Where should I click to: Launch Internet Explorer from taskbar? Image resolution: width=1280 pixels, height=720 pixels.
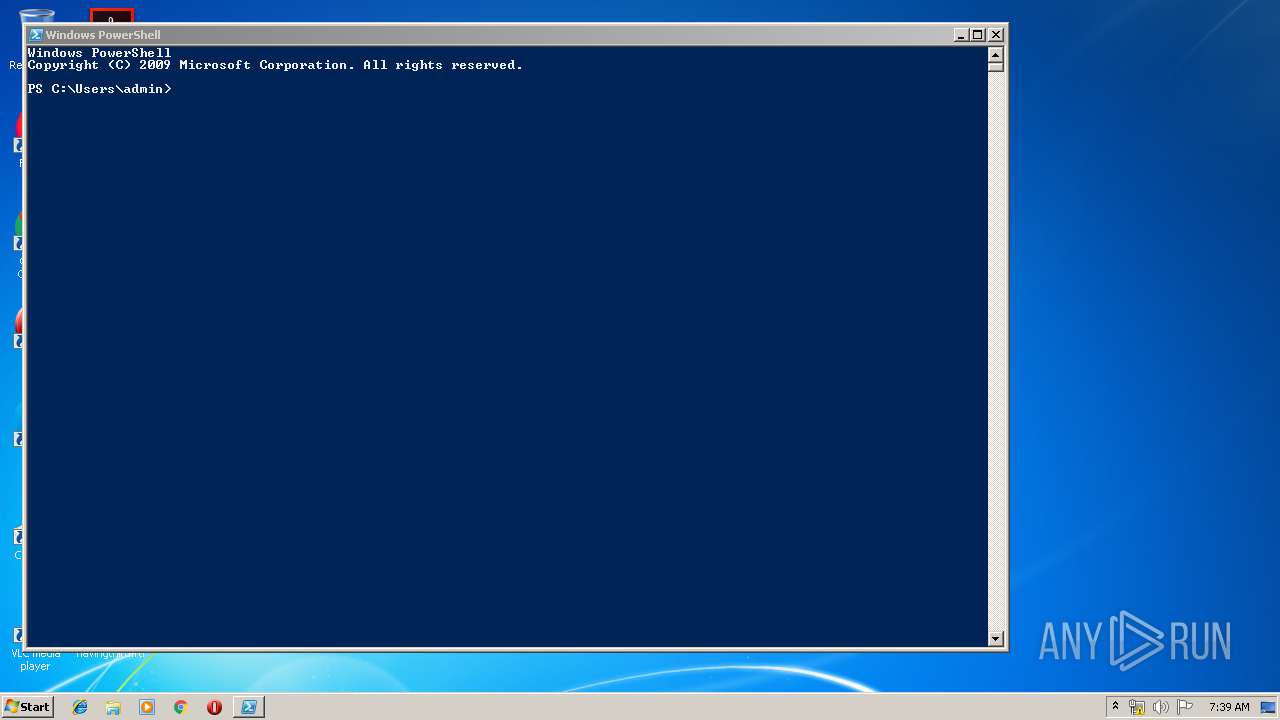pos(80,707)
